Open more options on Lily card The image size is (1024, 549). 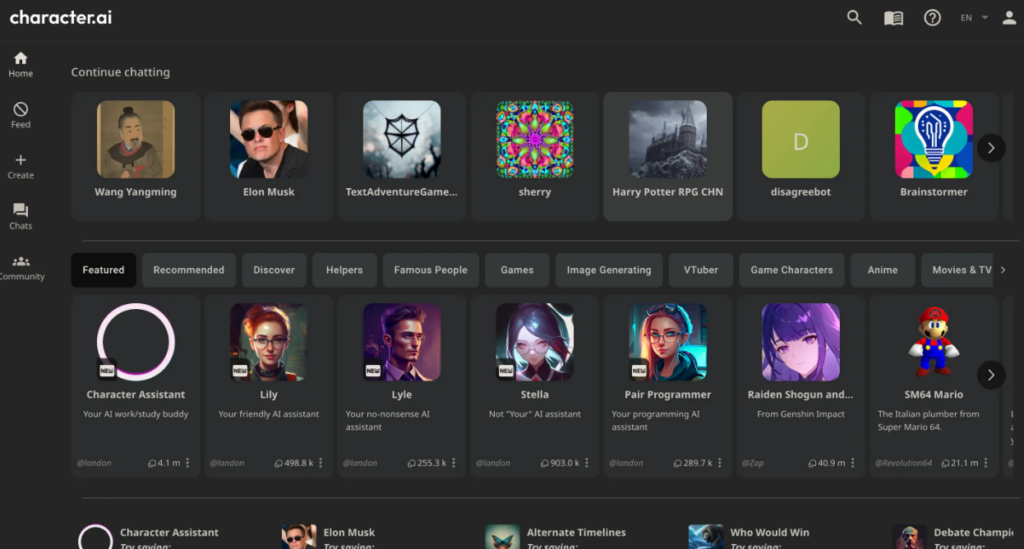[321, 463]
